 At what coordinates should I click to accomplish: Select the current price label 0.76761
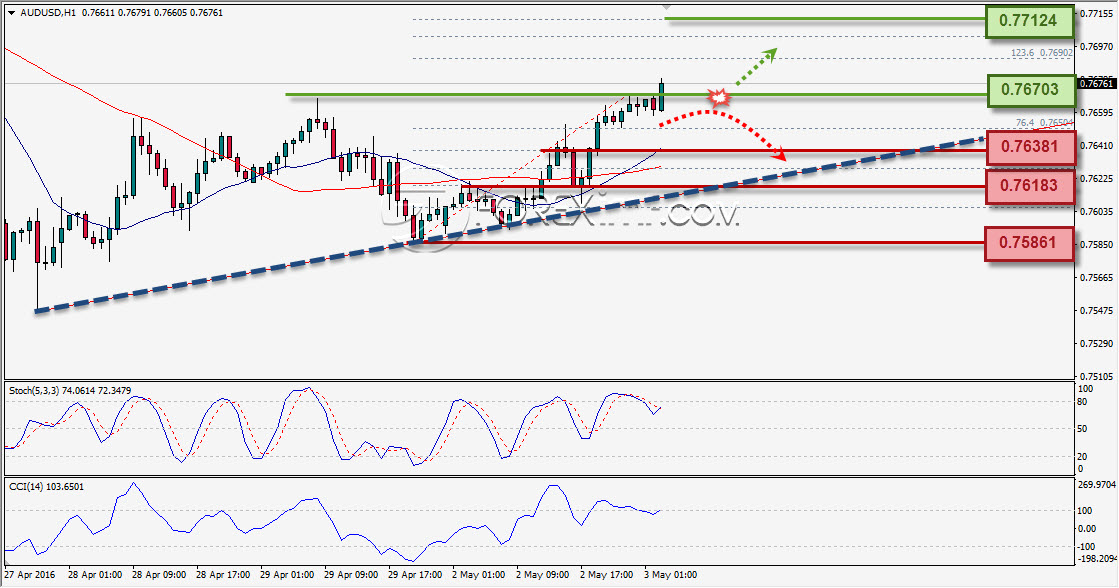tap(1095, 83)
